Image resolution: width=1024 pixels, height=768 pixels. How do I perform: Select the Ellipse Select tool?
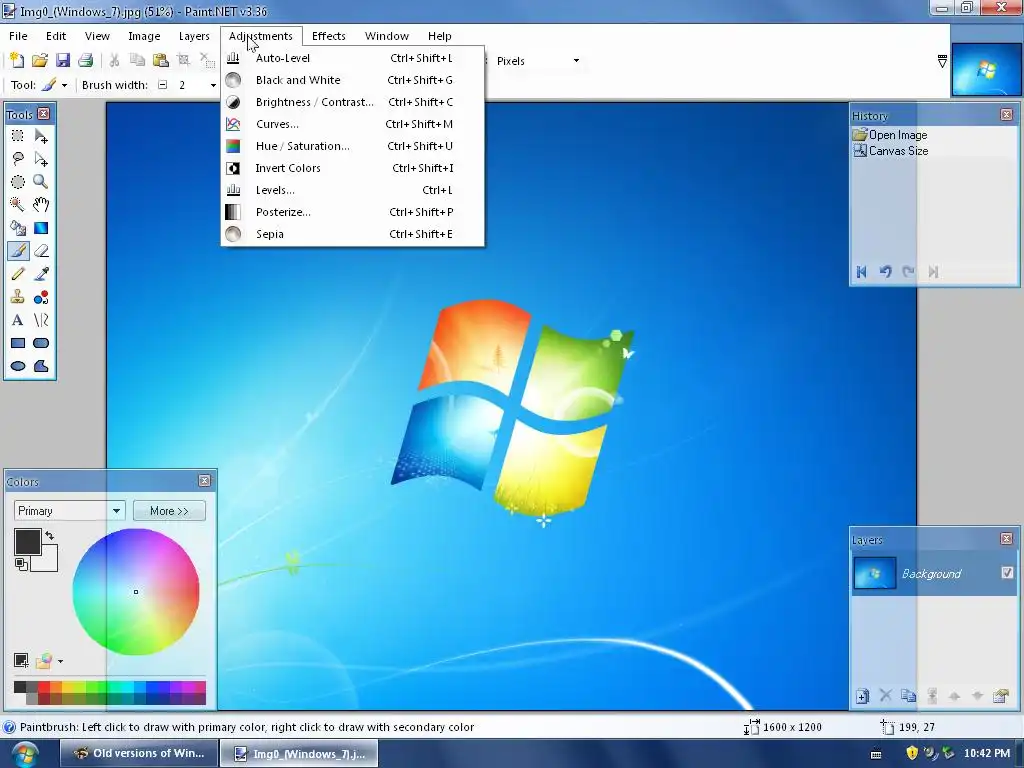click(x=18, y=182)
